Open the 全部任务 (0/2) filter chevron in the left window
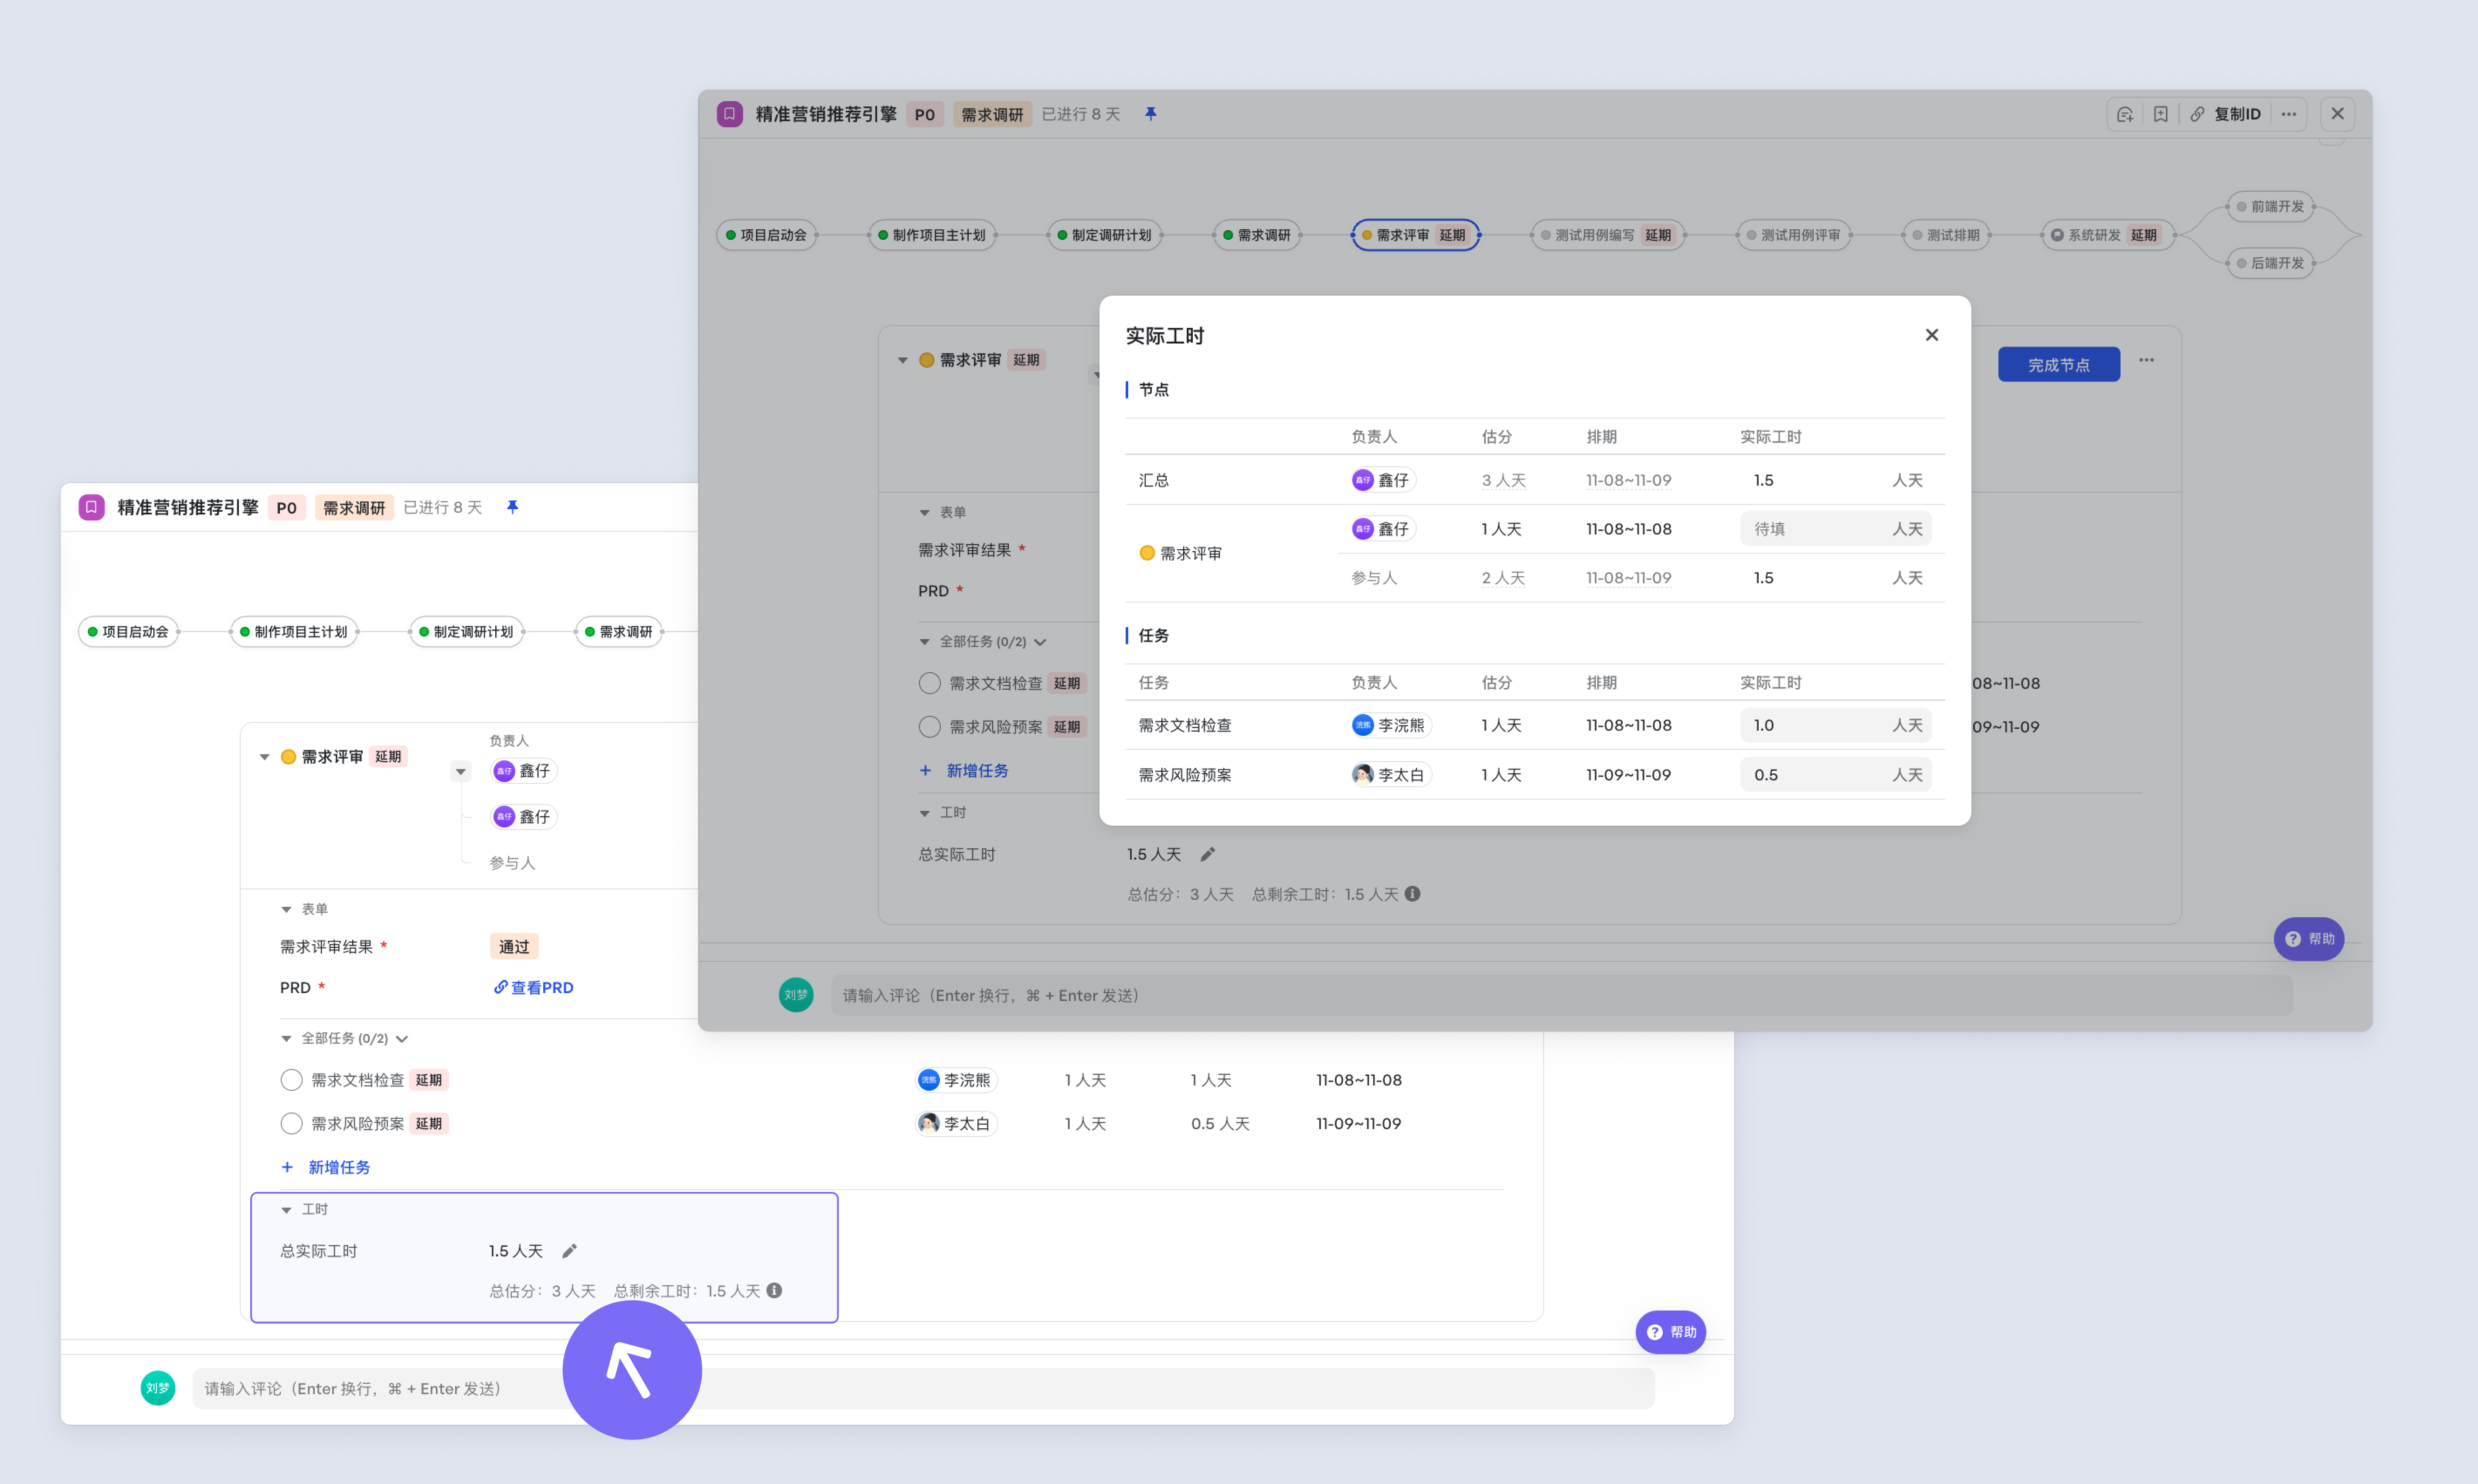 [402, 1038]
